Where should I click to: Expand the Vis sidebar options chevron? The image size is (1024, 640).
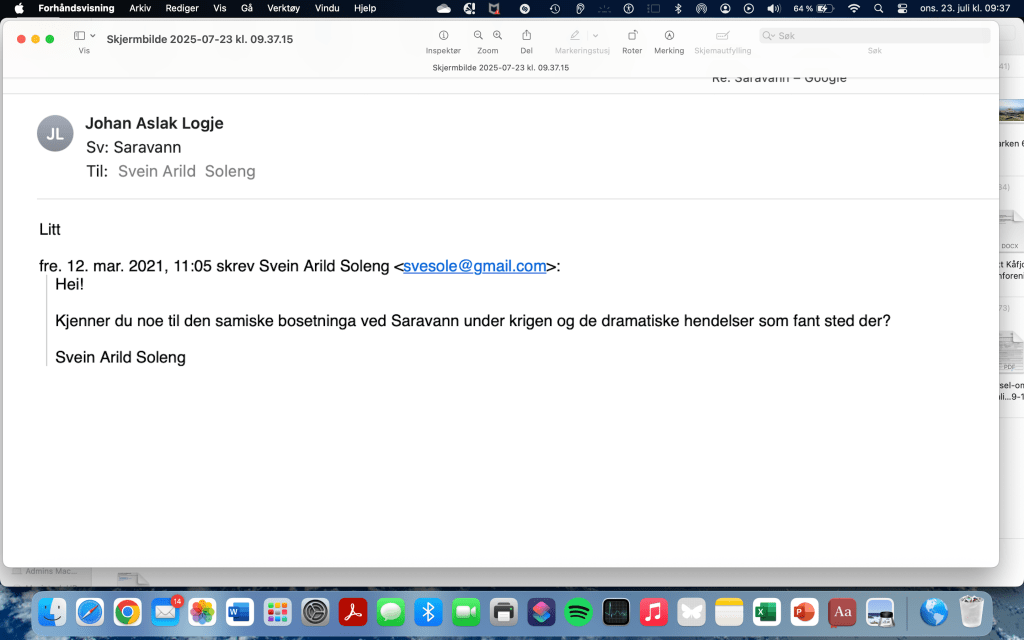pyautogui.click(x=93, y=35)
